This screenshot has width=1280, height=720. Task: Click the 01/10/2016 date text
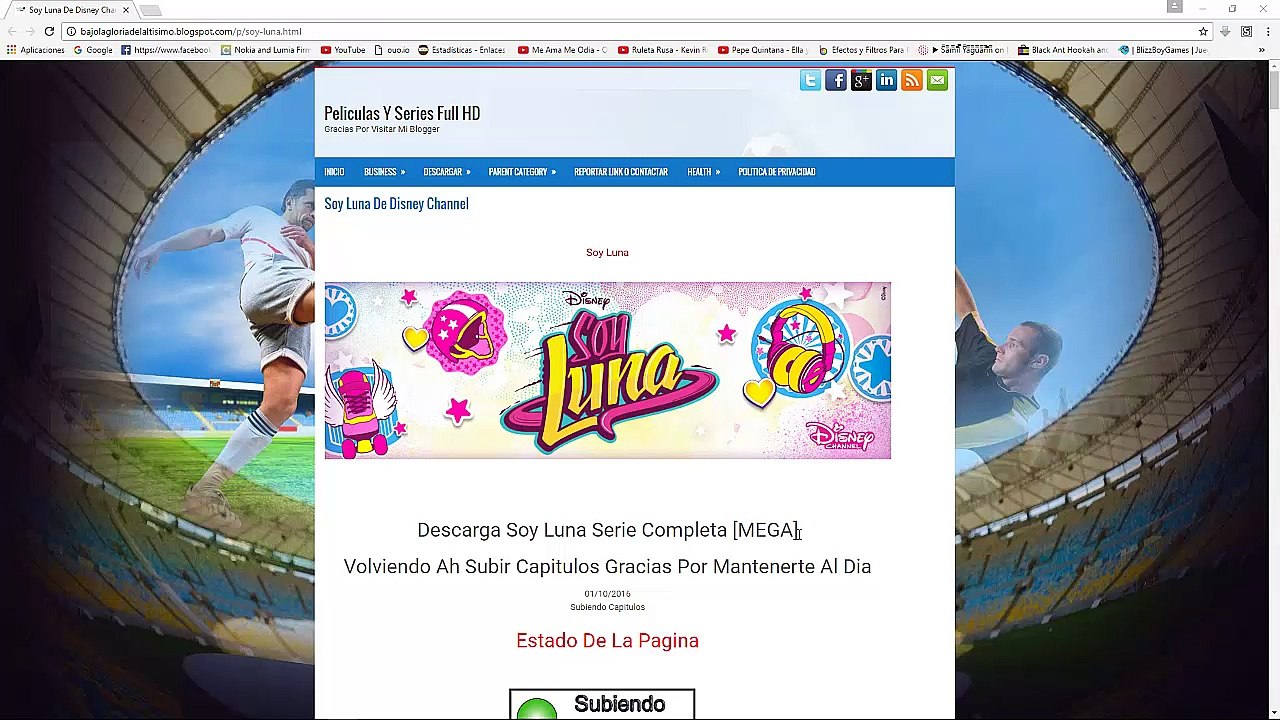(x=607, y=594)
